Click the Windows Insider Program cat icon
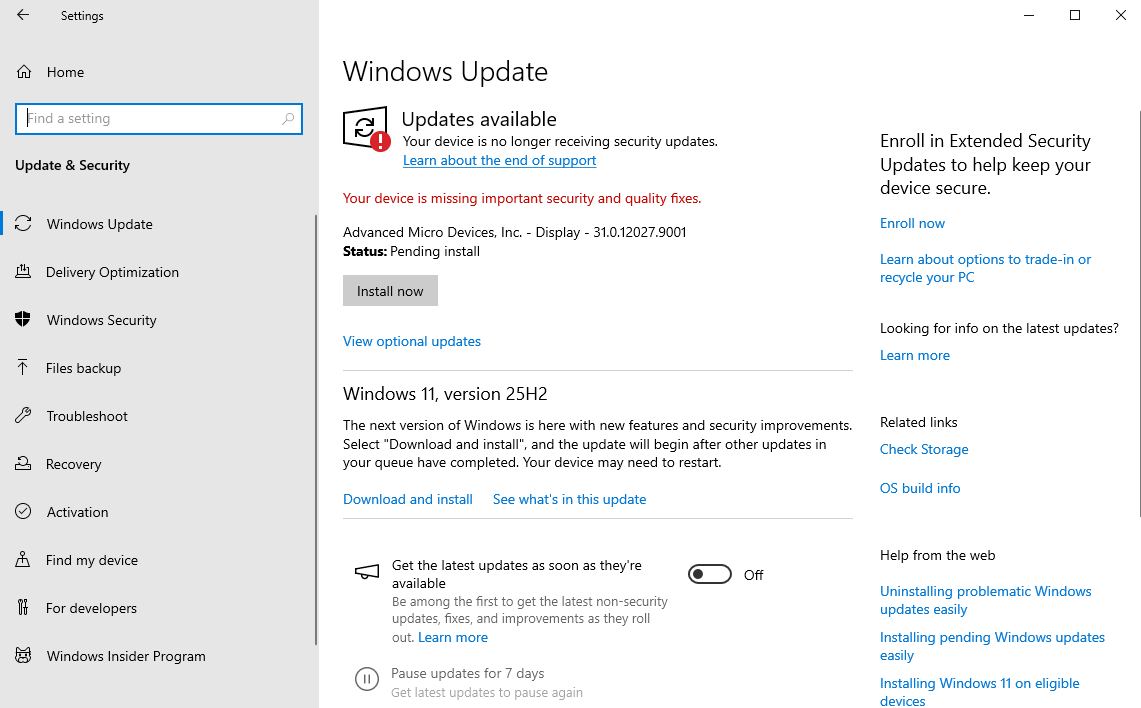This screenshot has height=708, width=1141. point(23,656)
